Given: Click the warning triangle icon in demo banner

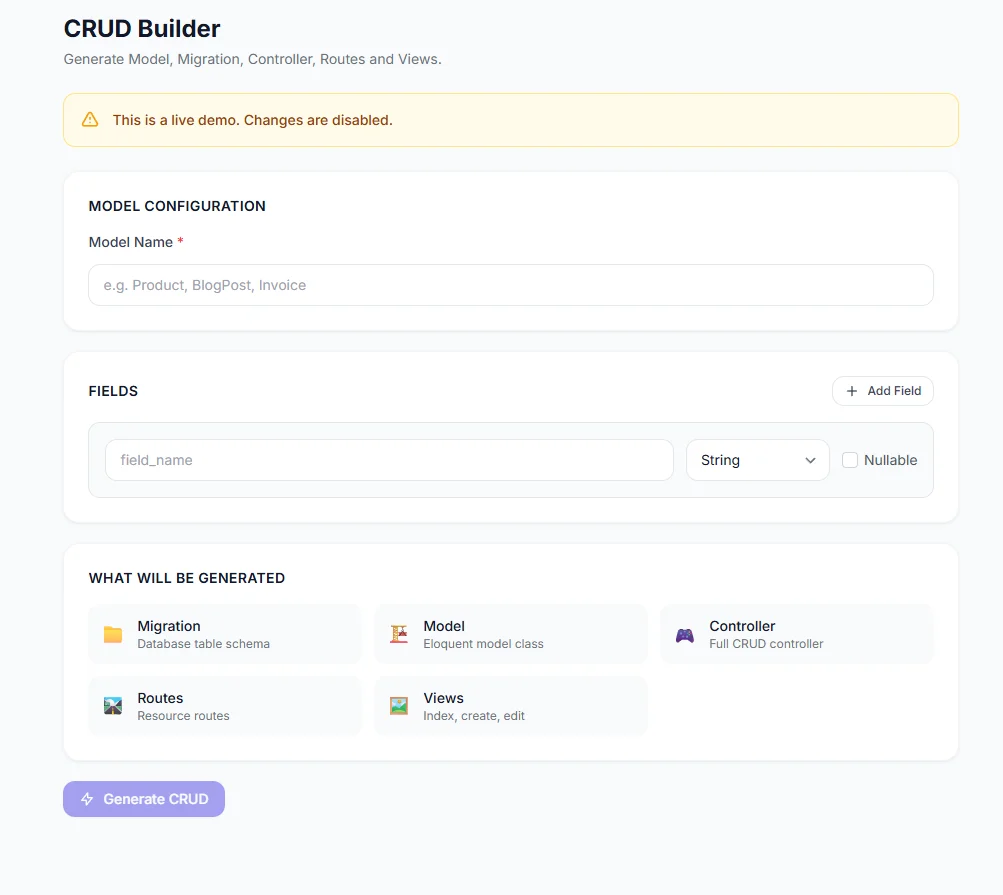Looking at the screenshot, I should tap(90, 120).
